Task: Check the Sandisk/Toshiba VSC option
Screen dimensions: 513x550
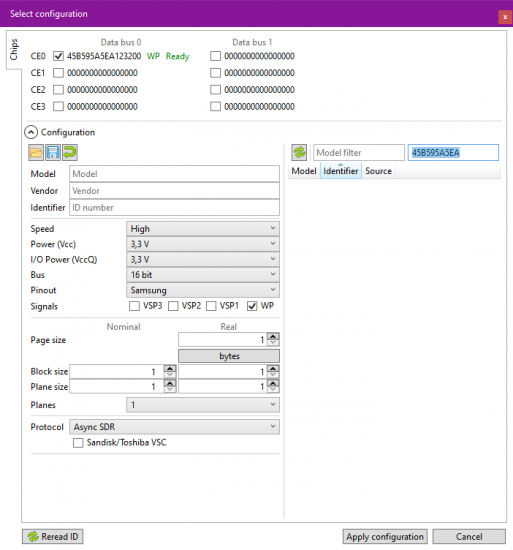Action: (78, 443)
